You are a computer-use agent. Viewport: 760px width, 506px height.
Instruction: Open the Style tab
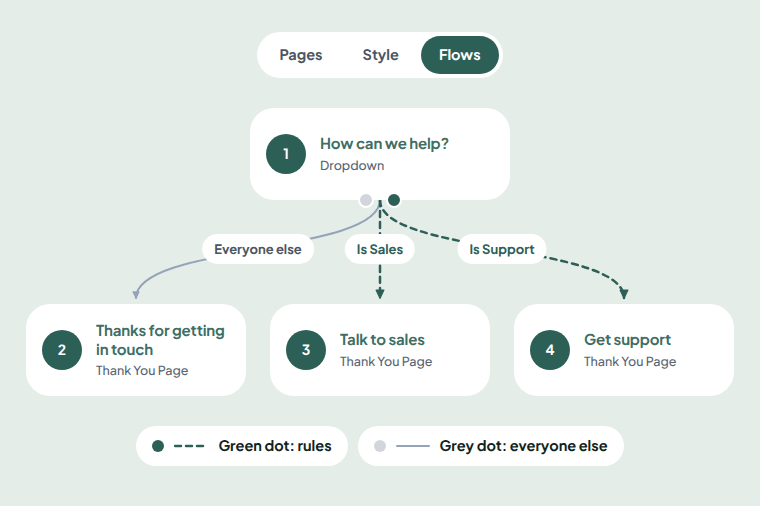click(x=380, y=55)
